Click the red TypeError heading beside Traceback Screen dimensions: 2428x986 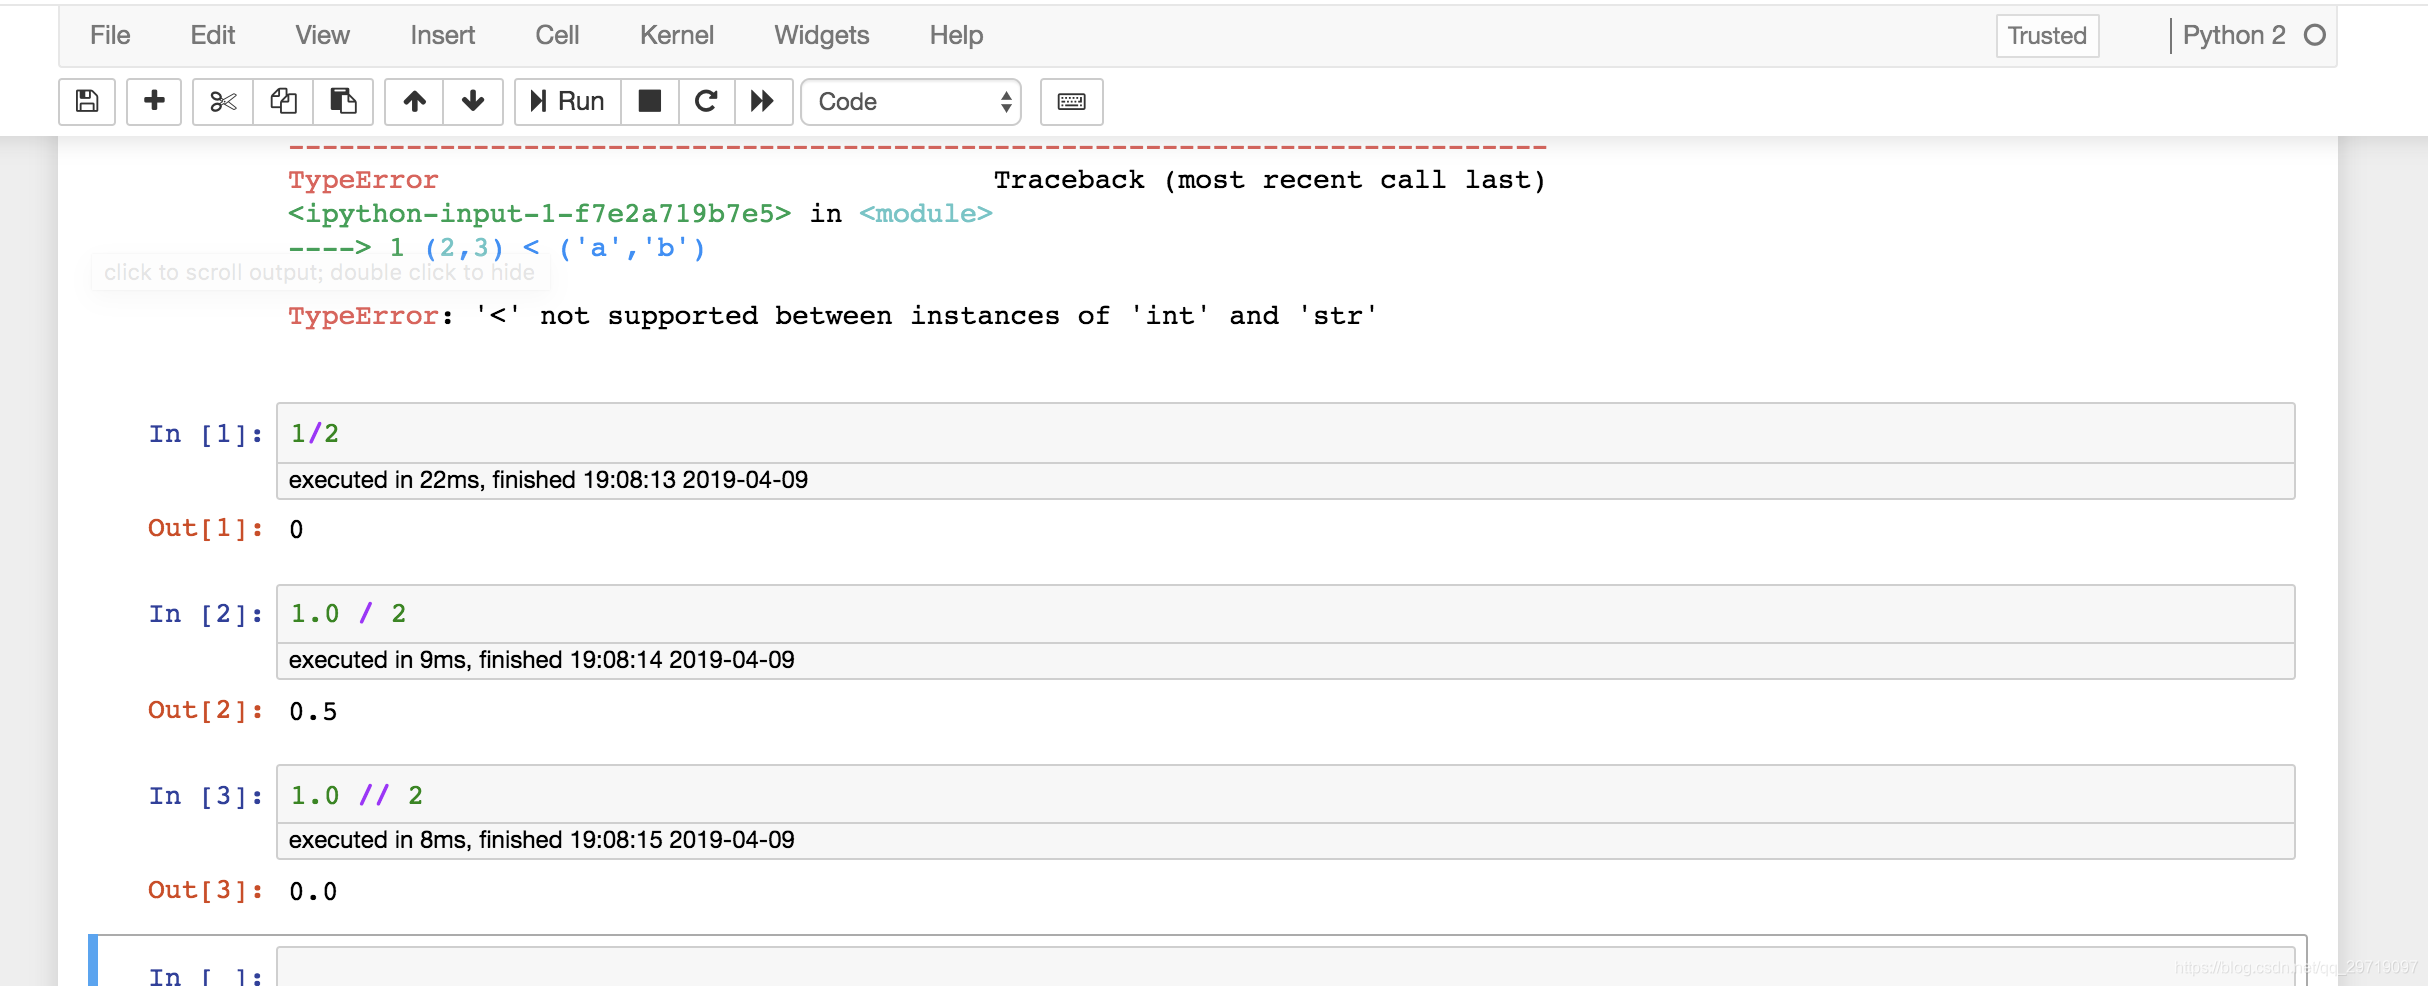click(x=363, y=180)
